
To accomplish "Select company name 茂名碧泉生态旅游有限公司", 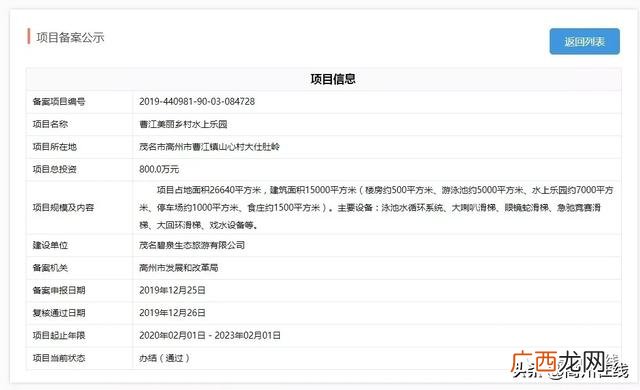I will tap(192, 245).
